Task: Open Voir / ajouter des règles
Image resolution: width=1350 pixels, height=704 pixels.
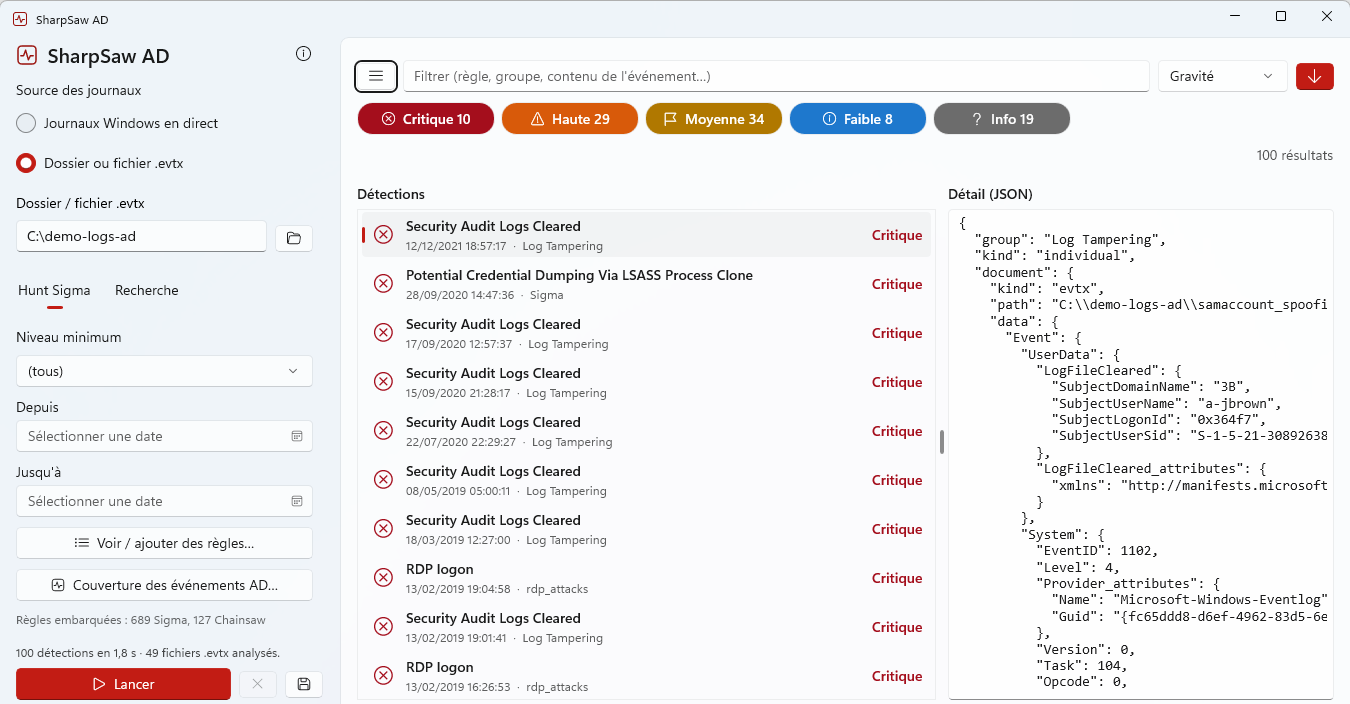Action: [x=164, y=543]
